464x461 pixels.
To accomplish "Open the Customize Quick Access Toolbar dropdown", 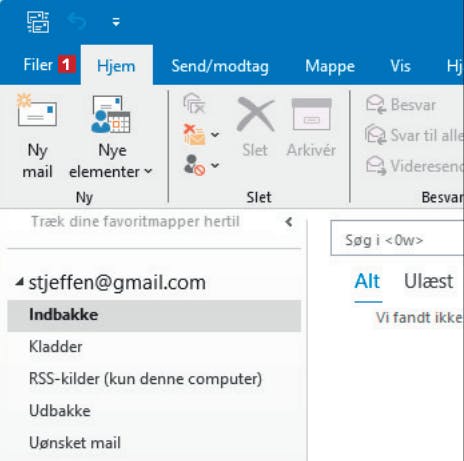I will pos(116,22).
